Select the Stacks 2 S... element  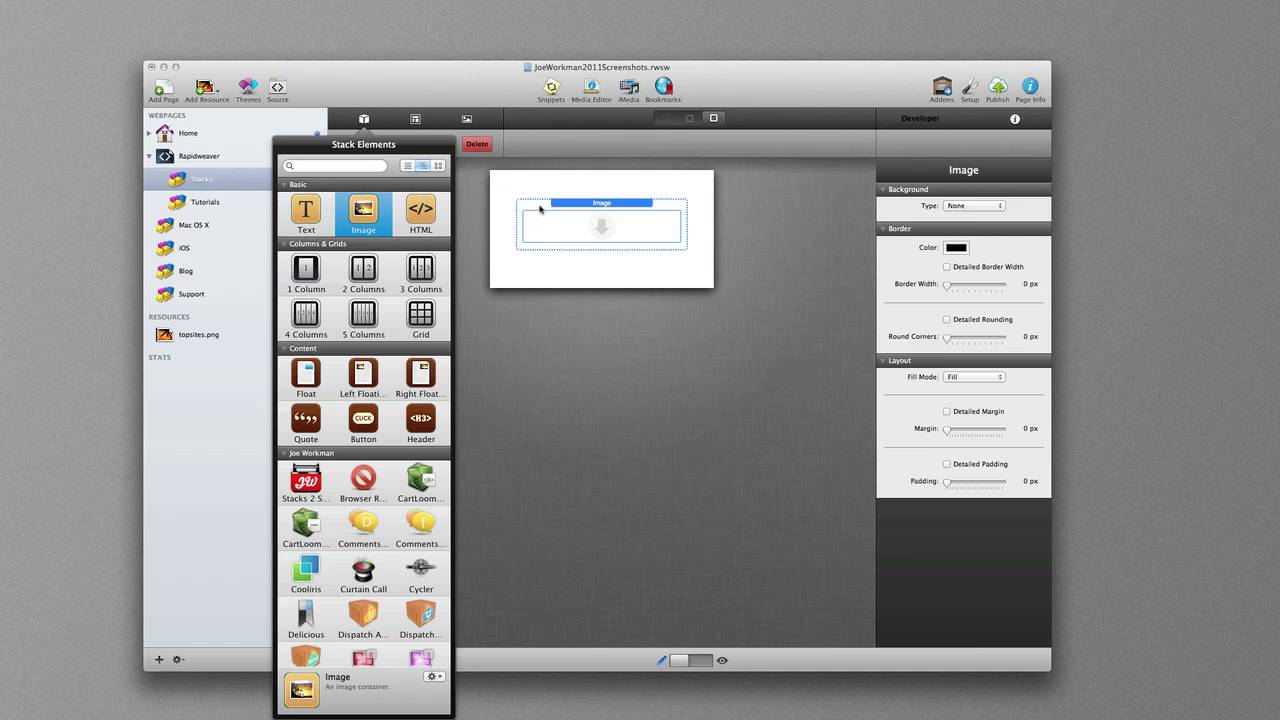pyautogui.click(x=306, y=483)
